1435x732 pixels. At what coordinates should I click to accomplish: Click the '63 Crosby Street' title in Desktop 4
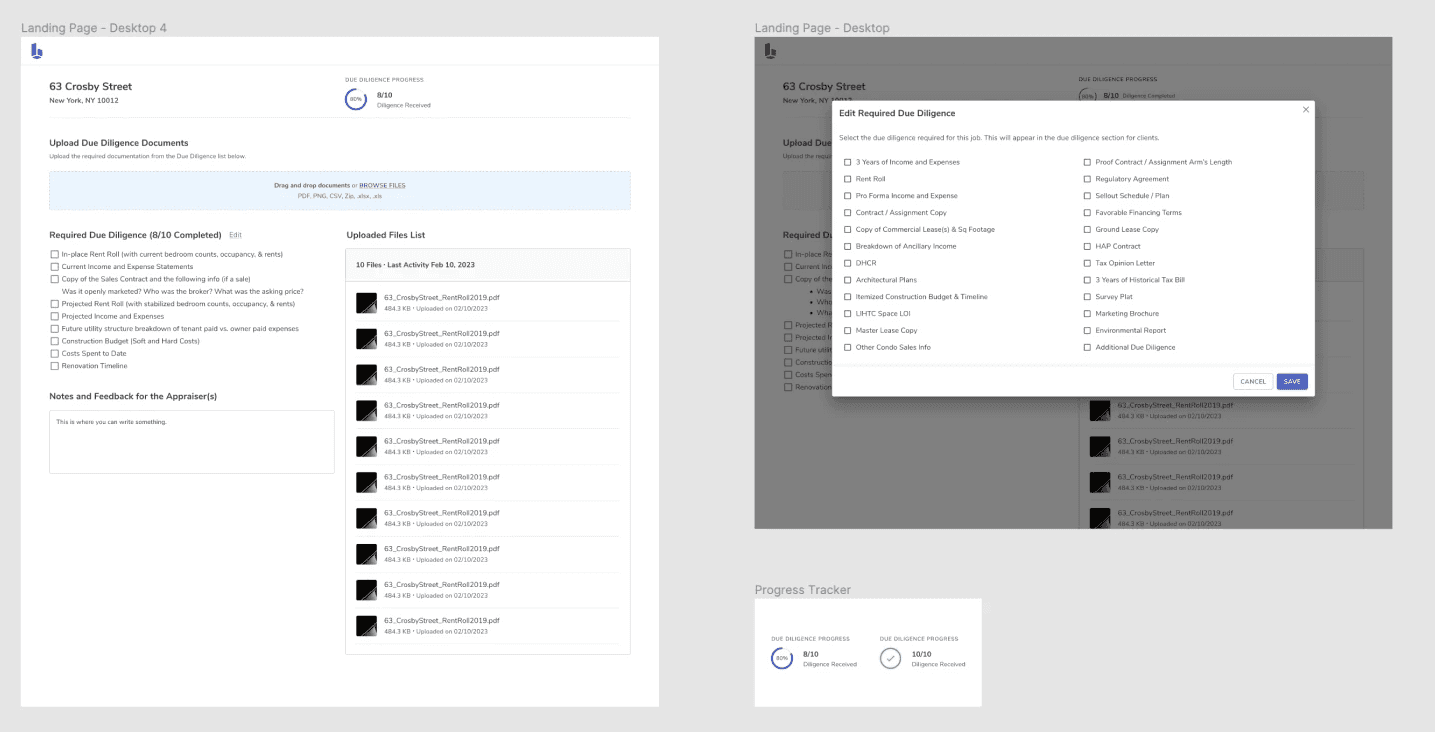coord(91,87)
